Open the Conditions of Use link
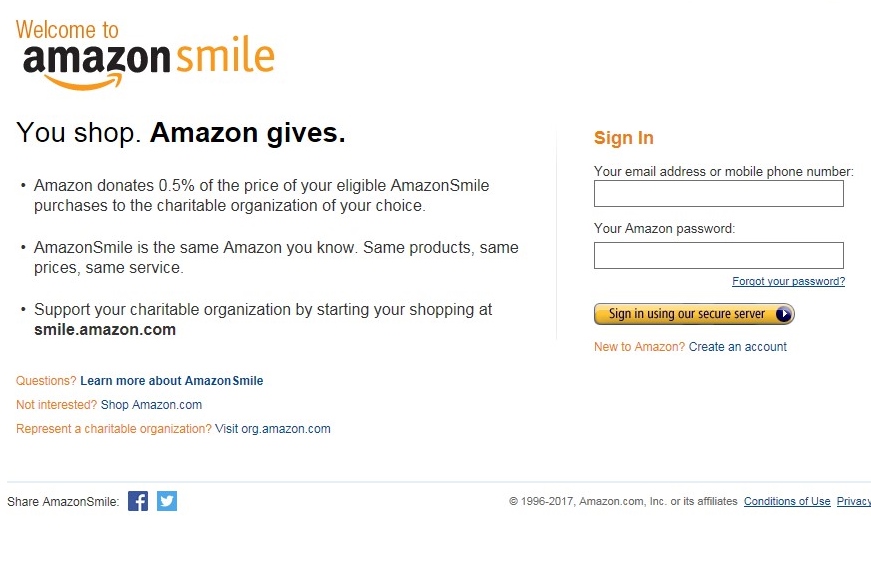The image size is (871, 582). (x=787, y=502)
